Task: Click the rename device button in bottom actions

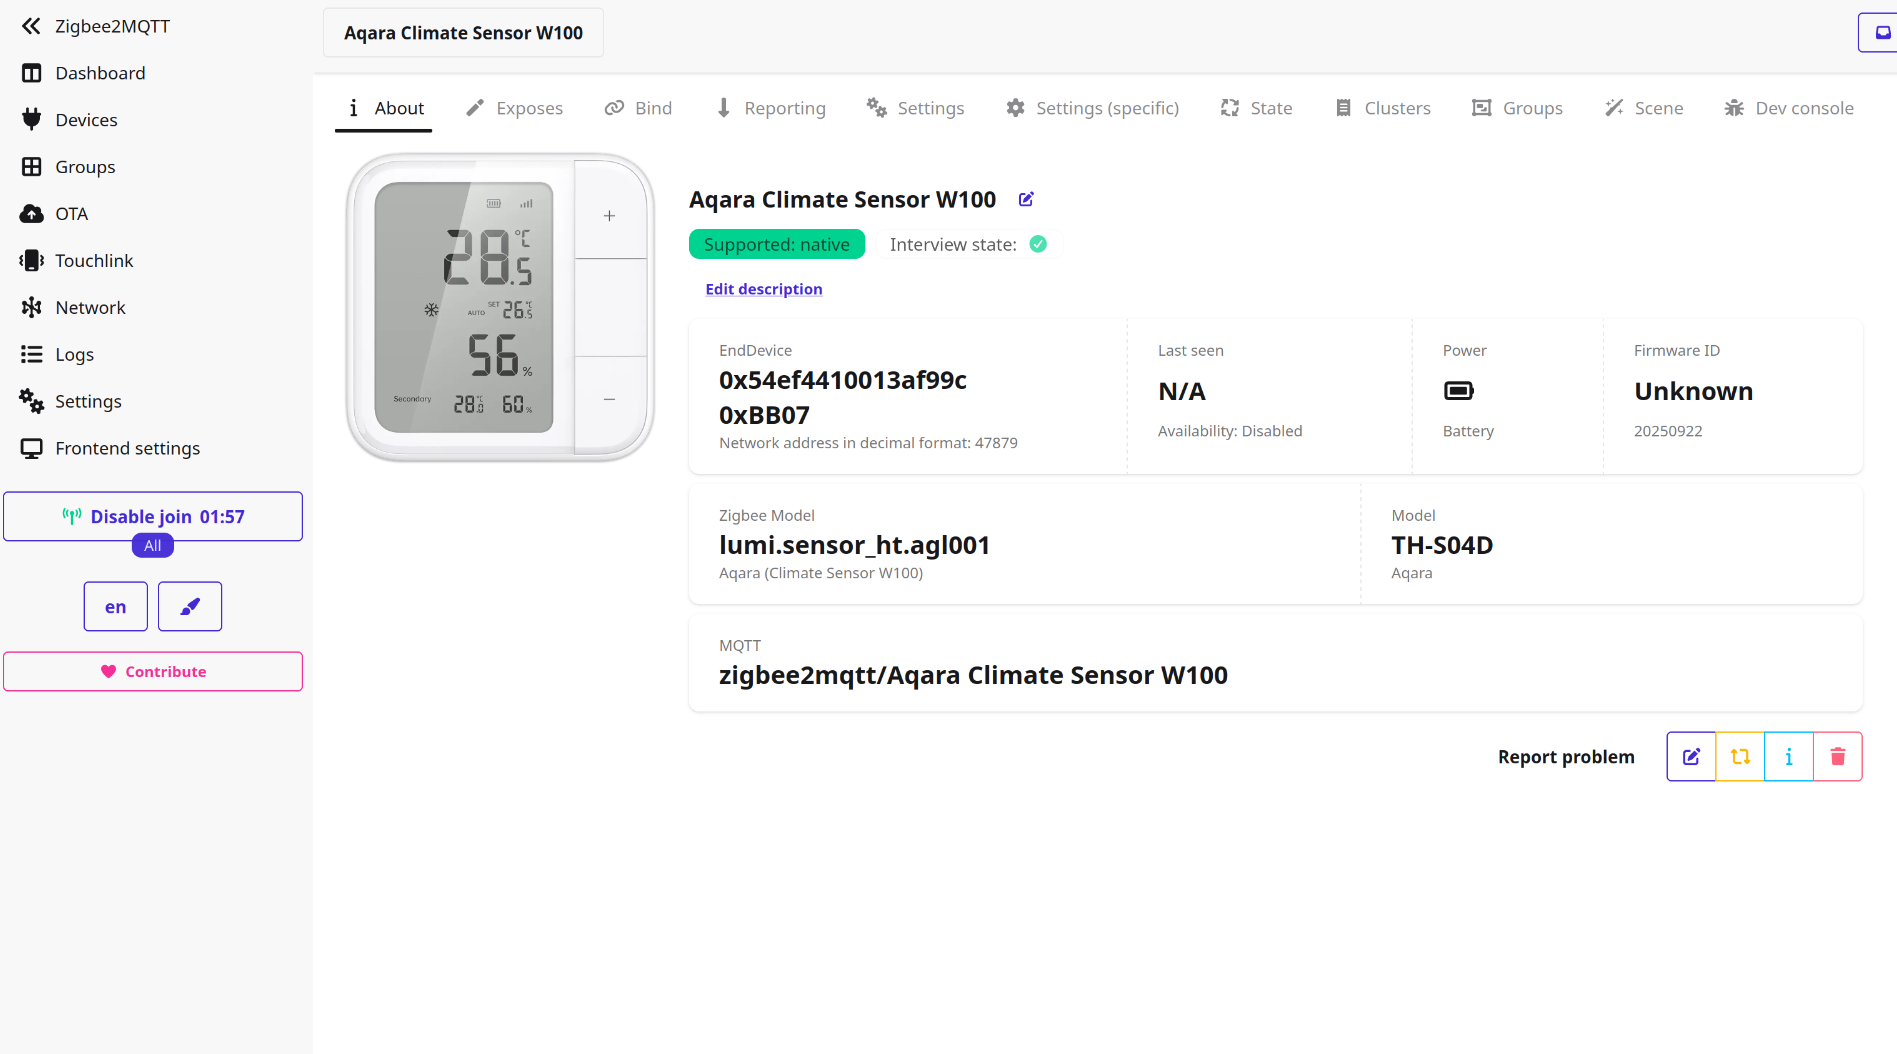Action: pyautogui.click(x=1691, y=757)
